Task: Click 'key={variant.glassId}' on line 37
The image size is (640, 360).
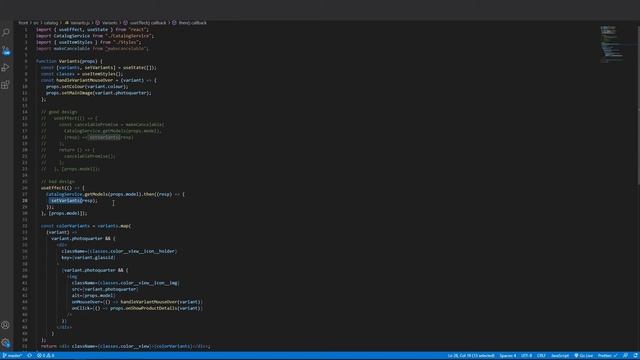Action: point(89,258)
